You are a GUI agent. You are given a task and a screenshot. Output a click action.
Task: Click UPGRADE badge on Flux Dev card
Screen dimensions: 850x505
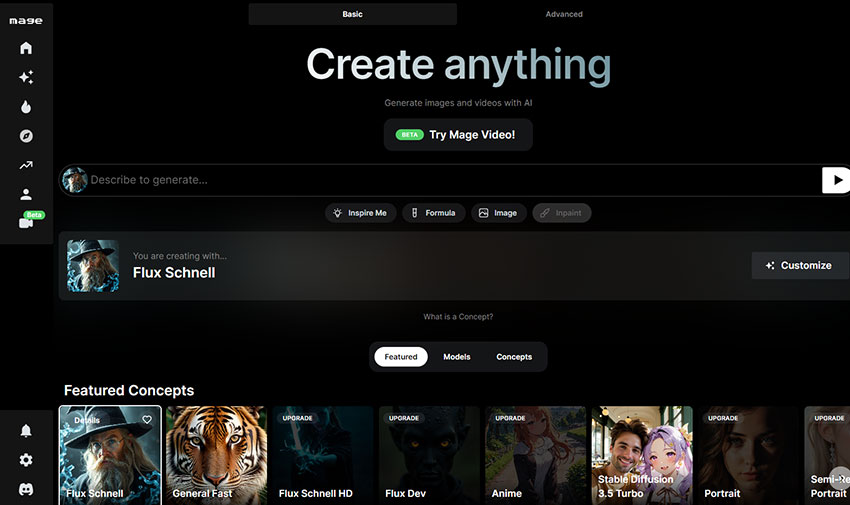(404, 418)
